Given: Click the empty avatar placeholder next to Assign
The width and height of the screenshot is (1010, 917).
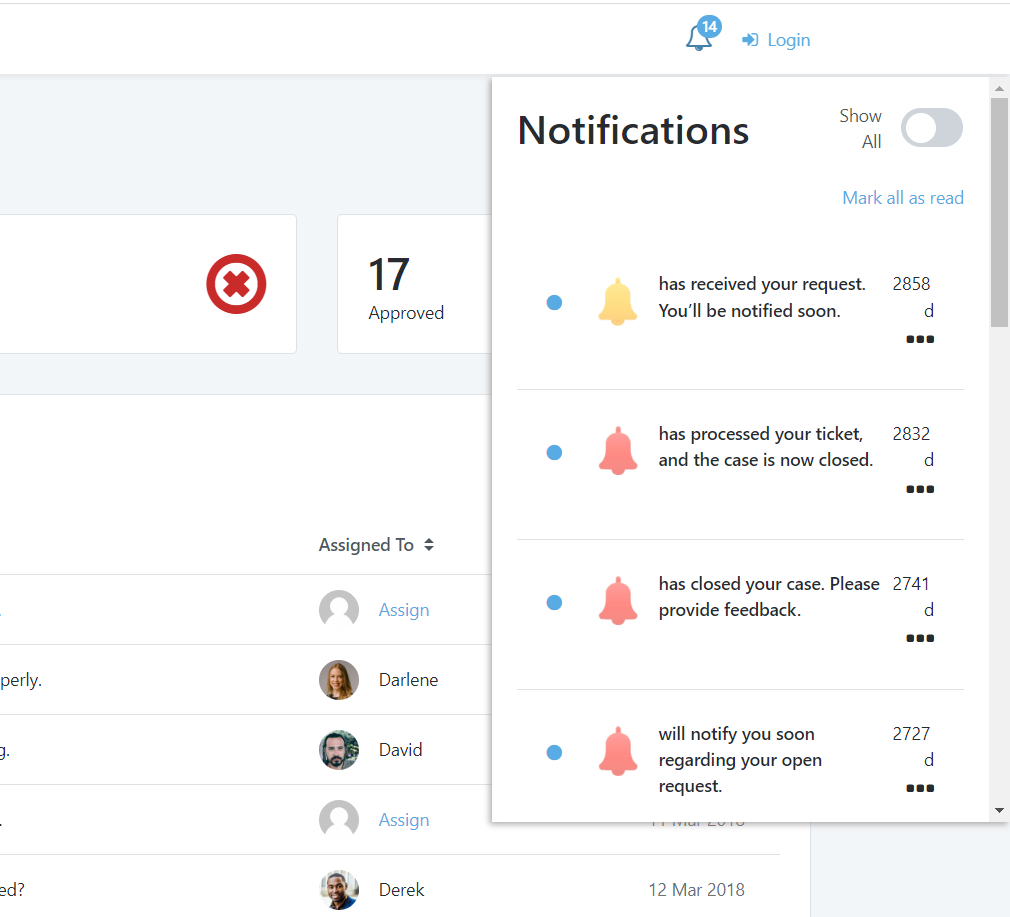Looking at the screenshot, I should [x=339, y=609].
